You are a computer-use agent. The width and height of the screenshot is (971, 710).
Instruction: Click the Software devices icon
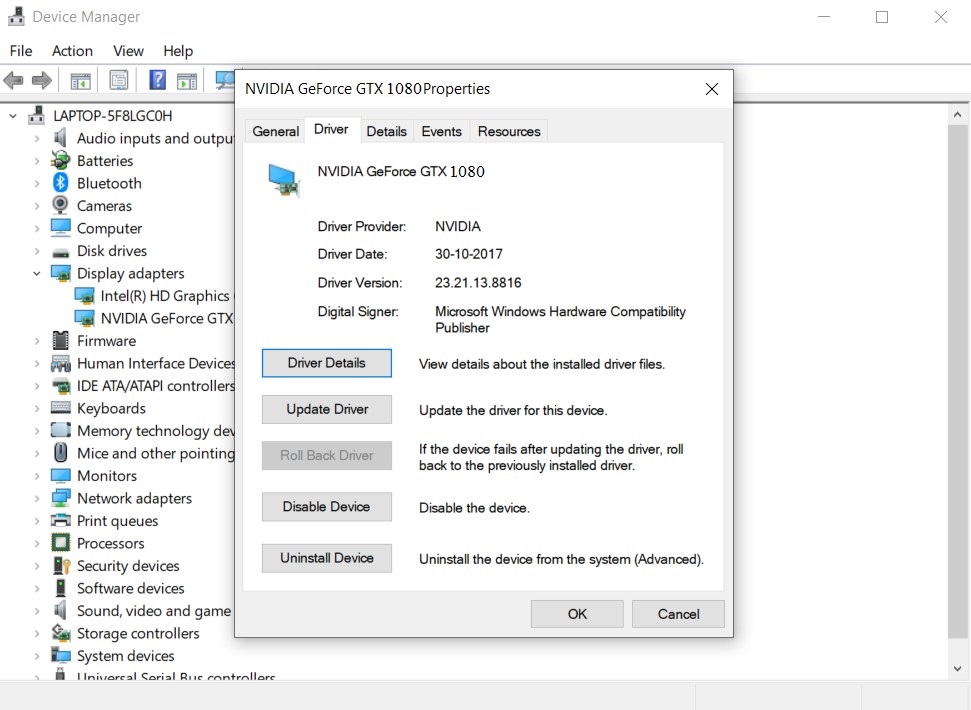pos(61,587)
